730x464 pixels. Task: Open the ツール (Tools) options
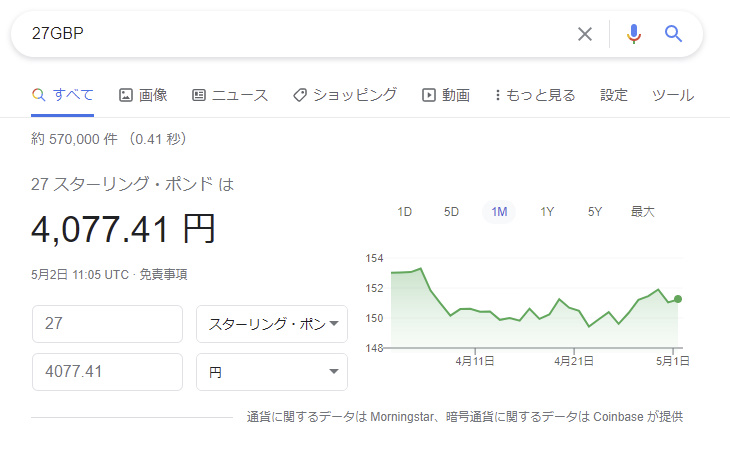tap(673, 95)
